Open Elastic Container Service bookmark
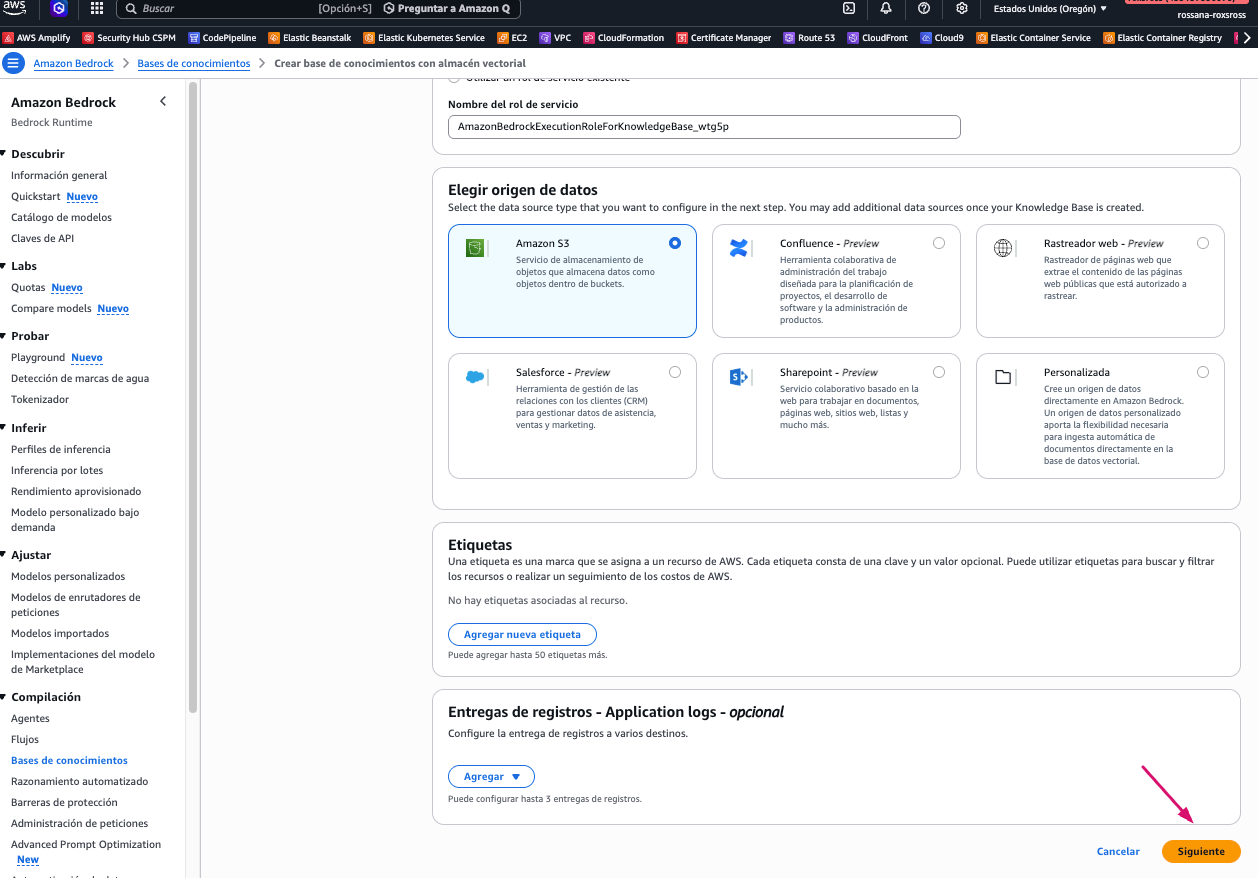This screenshot has height=878, width=1258. click(1033, 38)
